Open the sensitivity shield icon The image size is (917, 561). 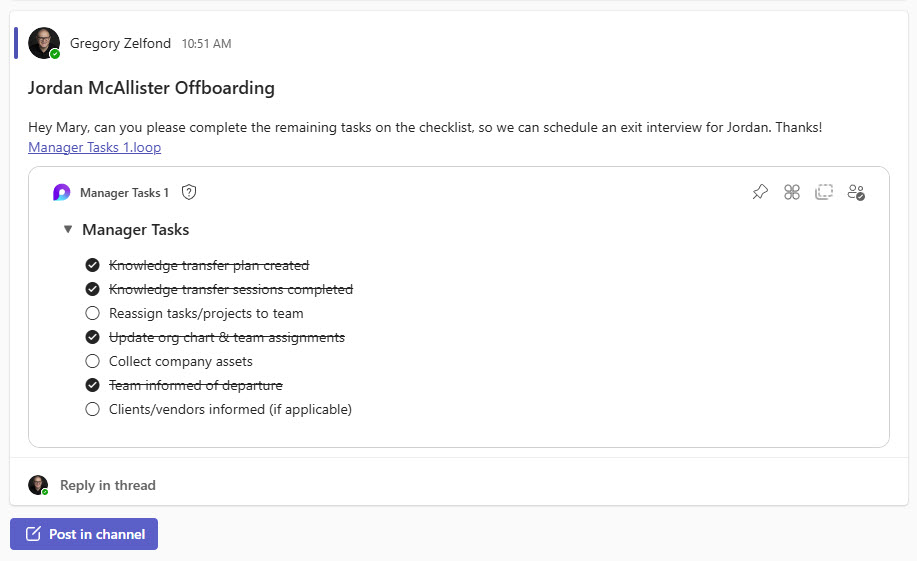(x=189, y=193)
